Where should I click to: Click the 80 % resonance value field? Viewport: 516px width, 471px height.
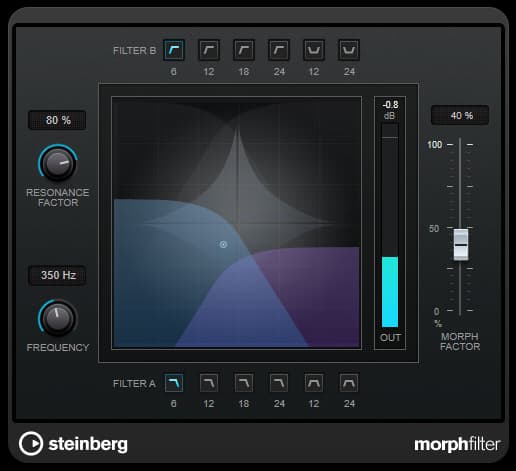click(57, 120)
